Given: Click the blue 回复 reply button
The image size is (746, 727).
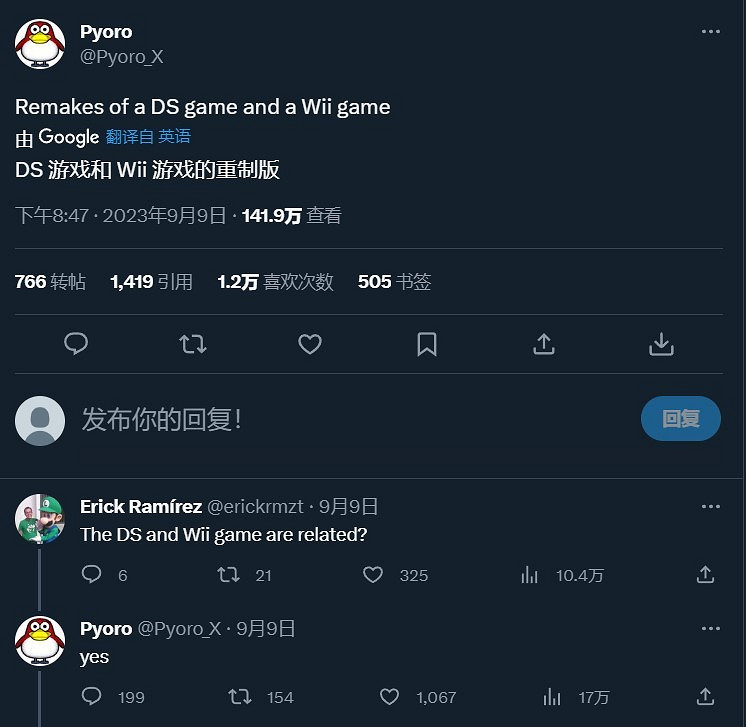Looking at the screenshot, I should tap(680, 419).
